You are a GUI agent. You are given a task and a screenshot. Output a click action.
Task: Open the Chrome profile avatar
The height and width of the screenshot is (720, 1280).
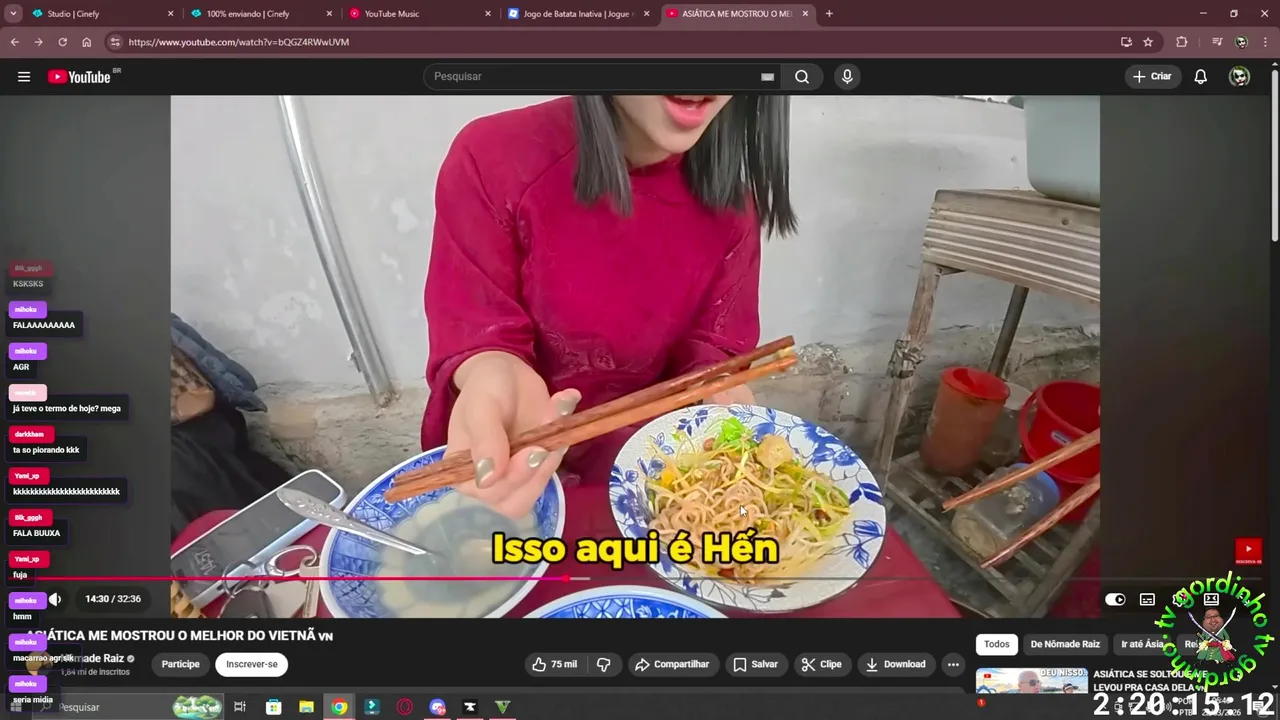pos(1241,42)
